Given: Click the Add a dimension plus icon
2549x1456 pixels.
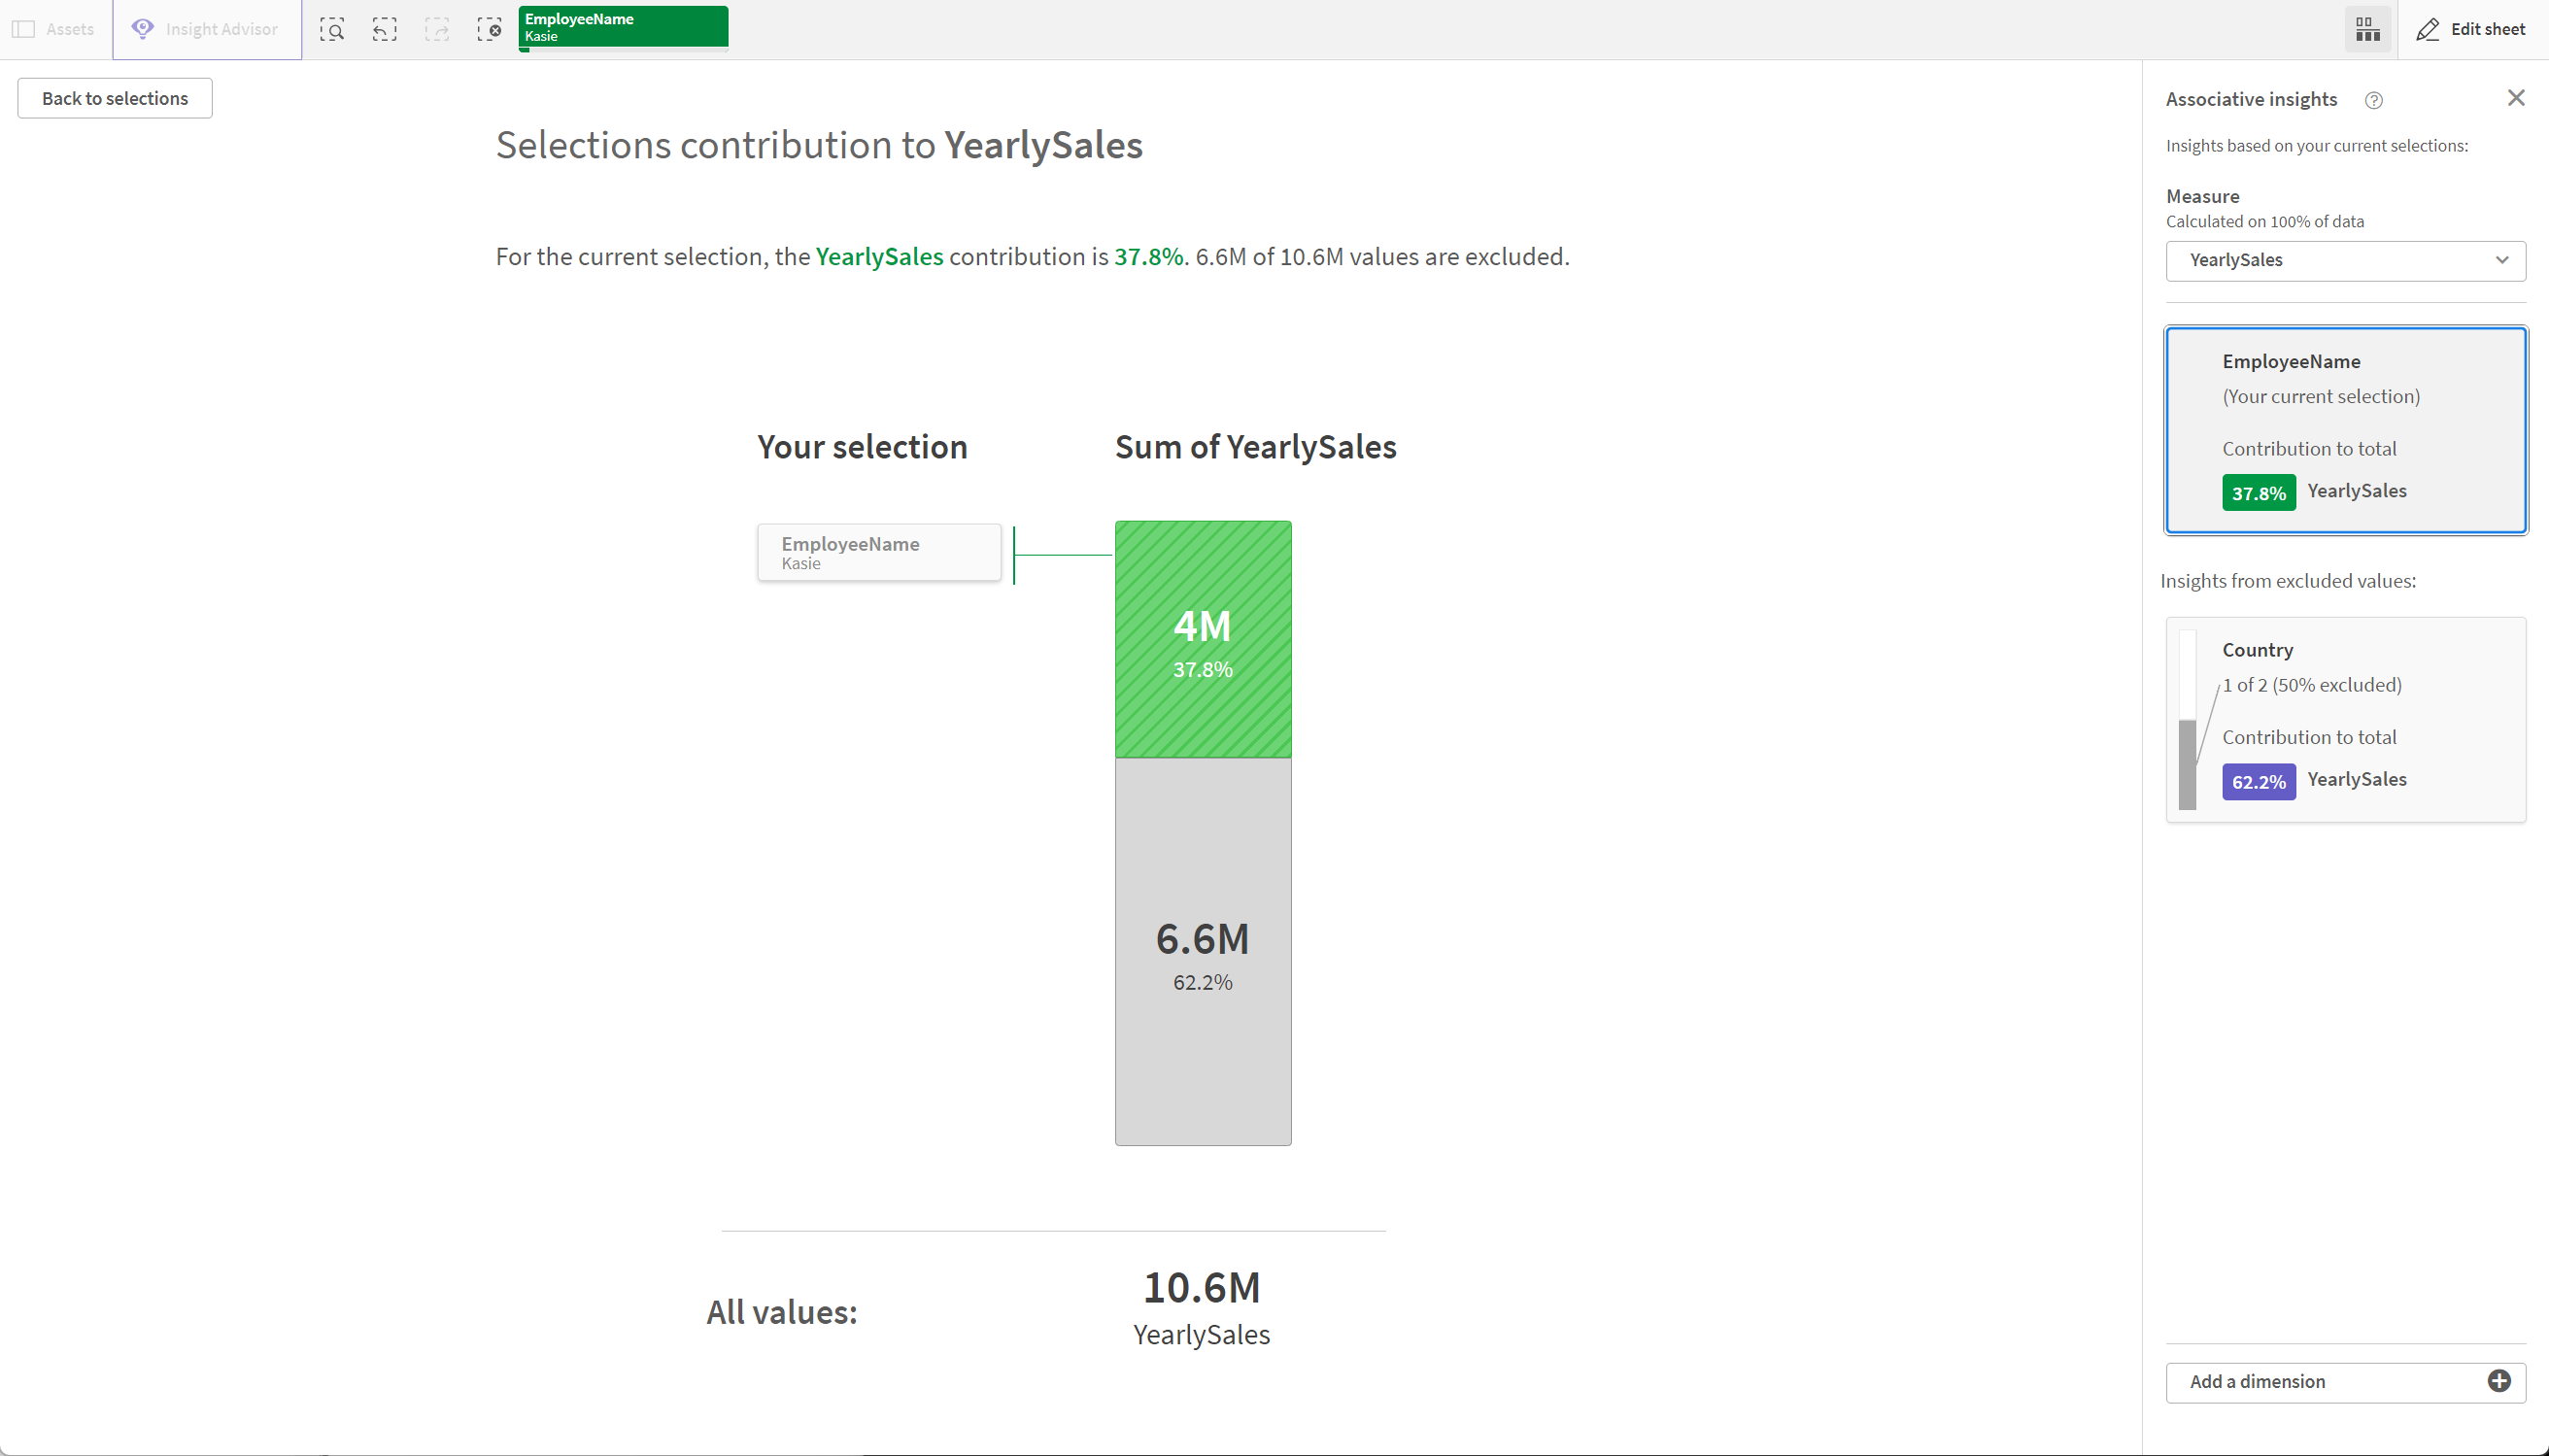Looking at the screenshot, I should [x=2501, y=1382].
